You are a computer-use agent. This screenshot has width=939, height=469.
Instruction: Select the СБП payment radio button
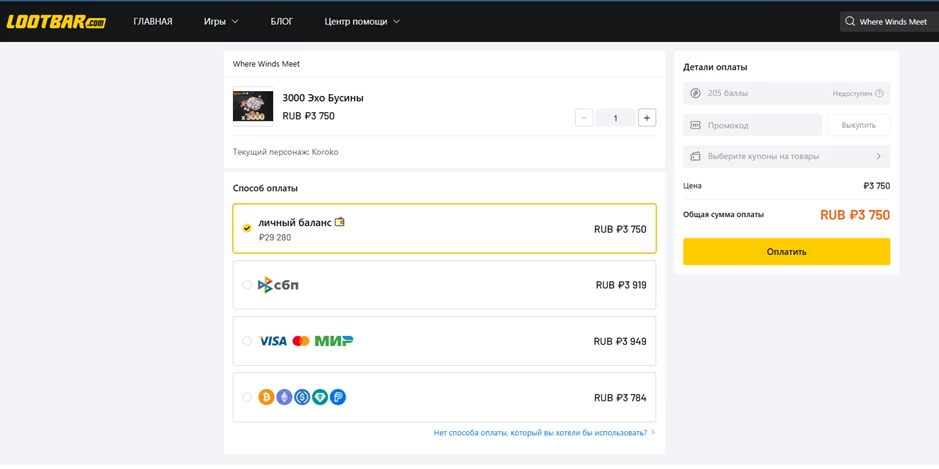point(247,285)
